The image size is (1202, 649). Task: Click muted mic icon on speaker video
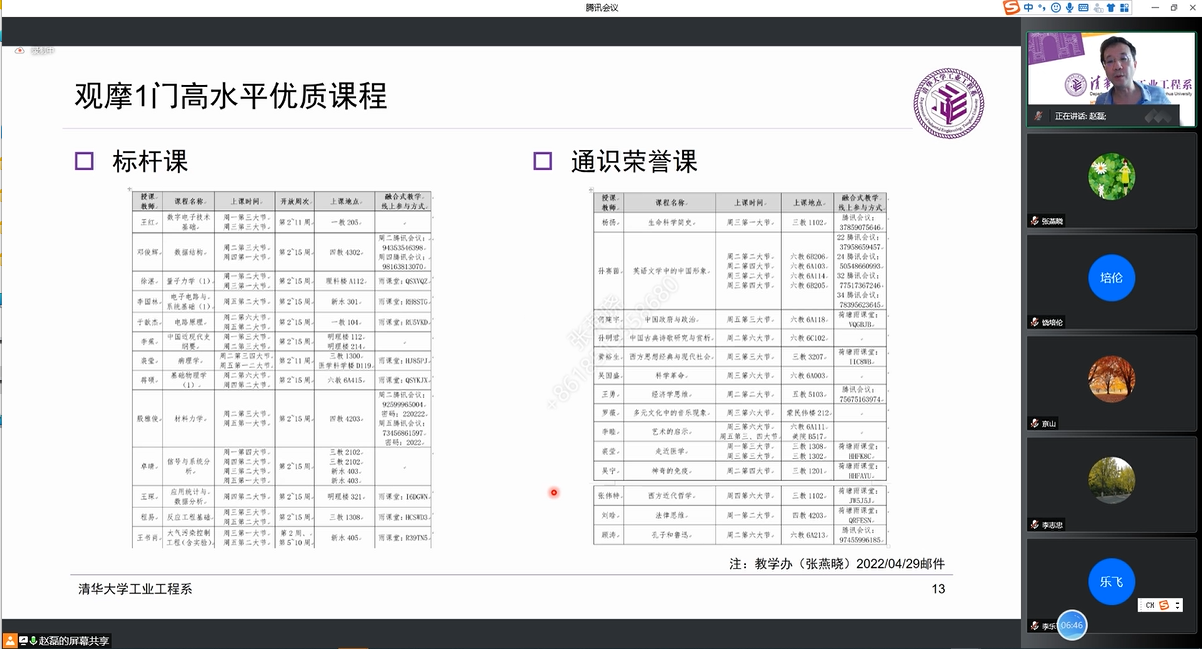[1039, 116]
